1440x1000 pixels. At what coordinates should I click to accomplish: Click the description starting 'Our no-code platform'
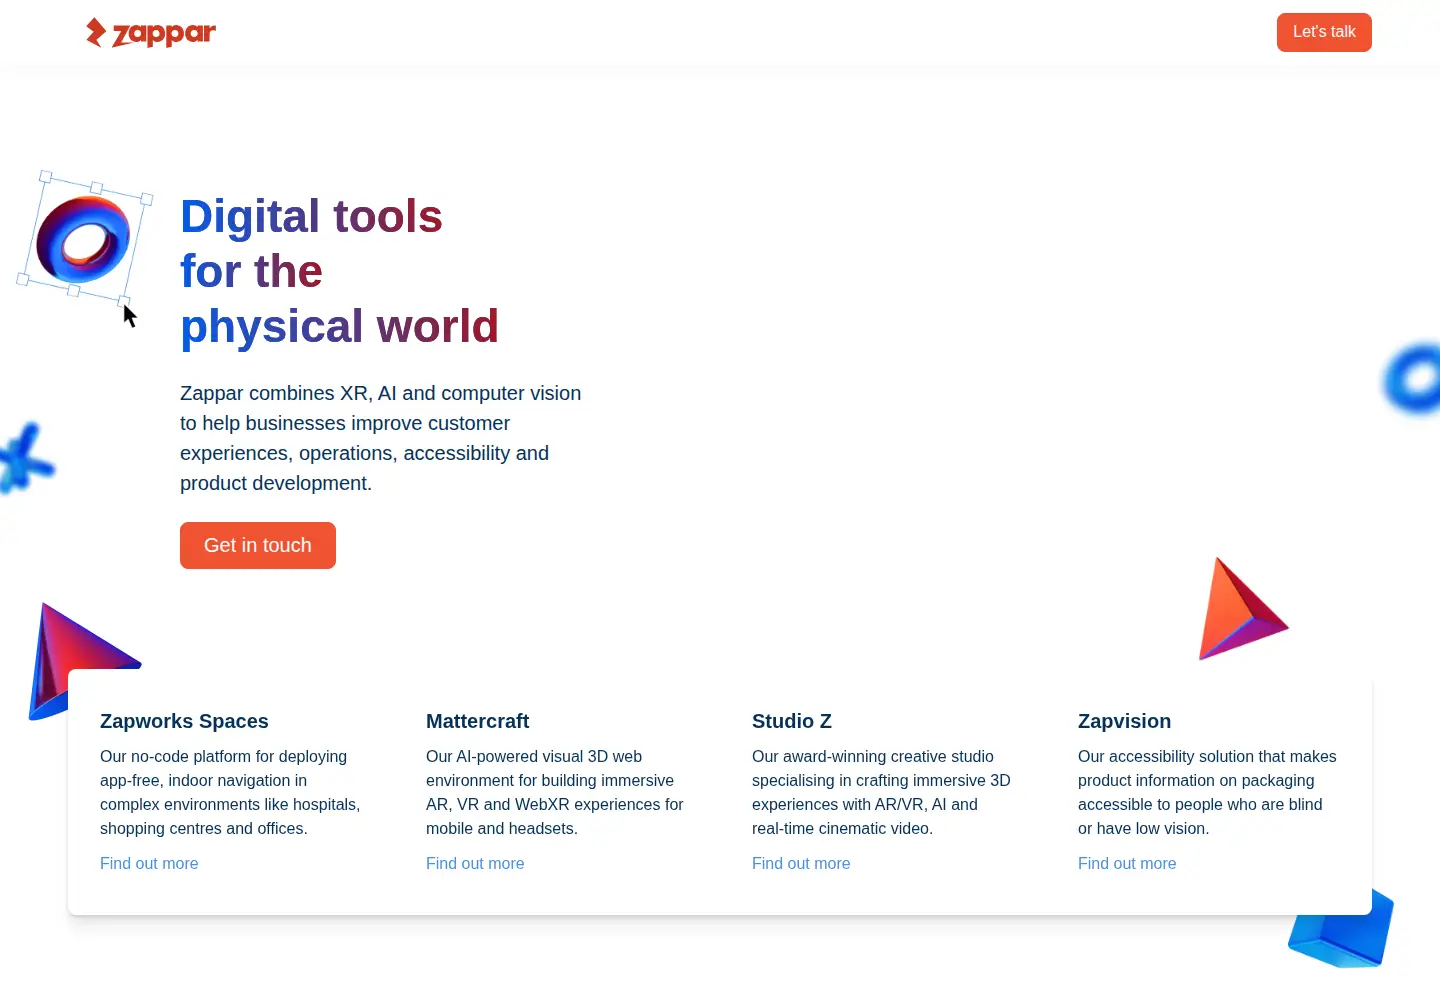(x=230, y=792)
